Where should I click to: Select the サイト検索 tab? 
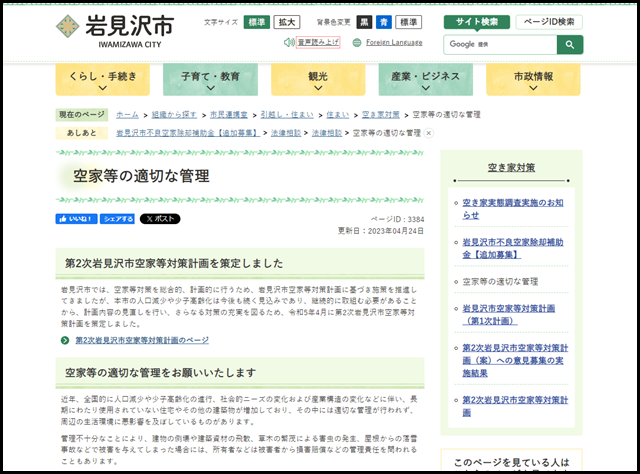(x=477, y=22)
